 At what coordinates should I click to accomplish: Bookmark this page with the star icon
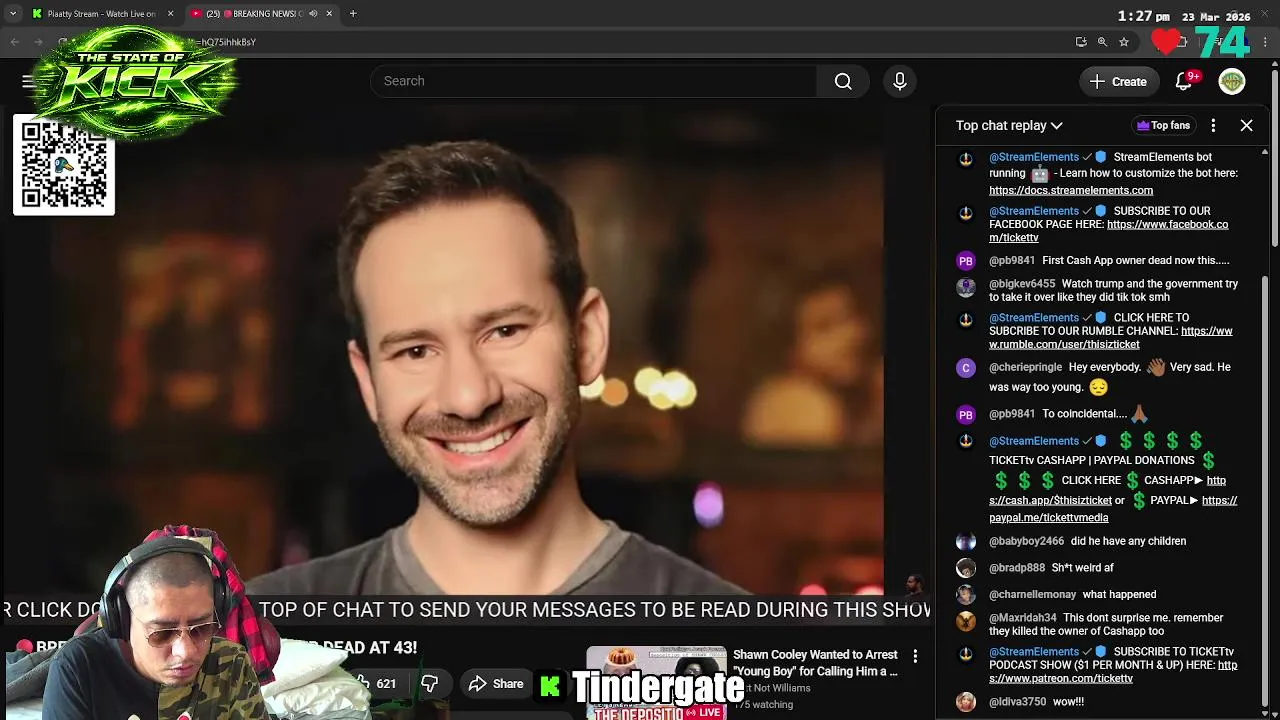tap(1124, 42)
